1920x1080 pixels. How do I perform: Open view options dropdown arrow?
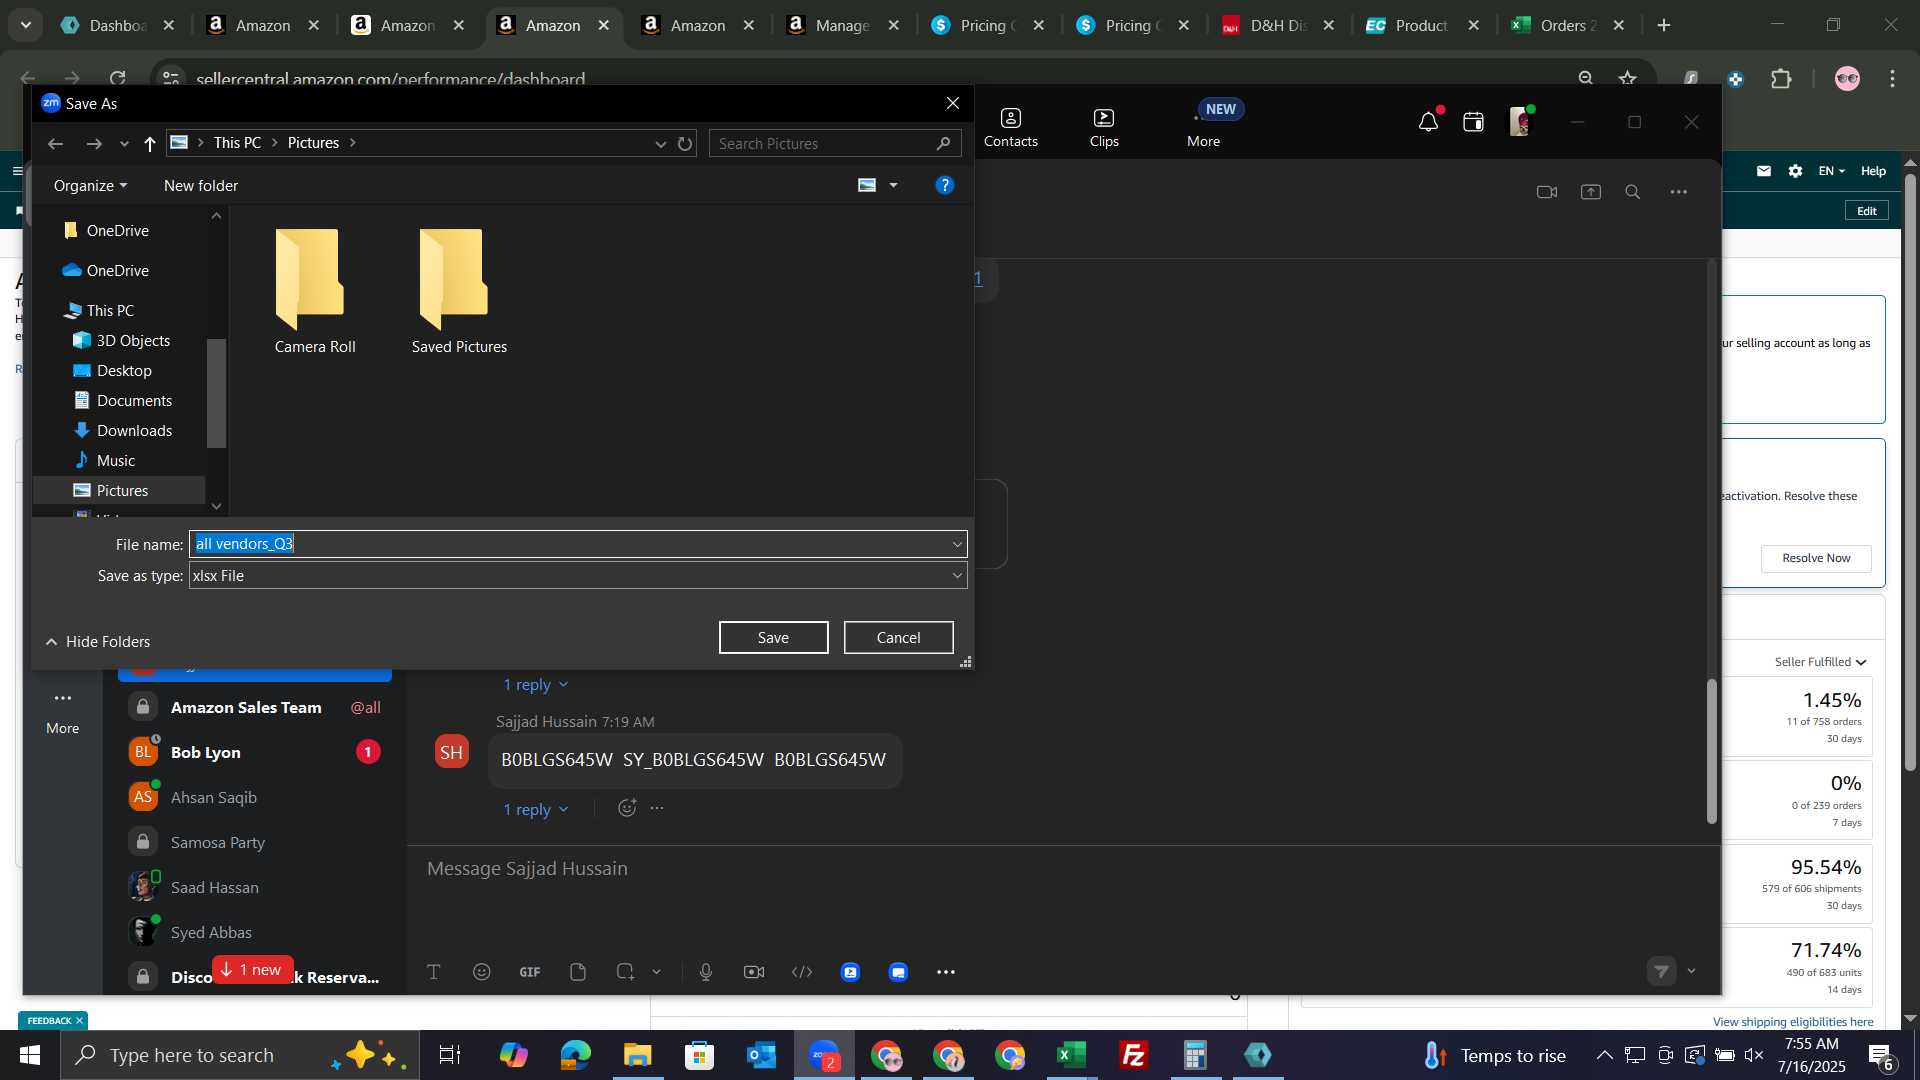[893, 185]
